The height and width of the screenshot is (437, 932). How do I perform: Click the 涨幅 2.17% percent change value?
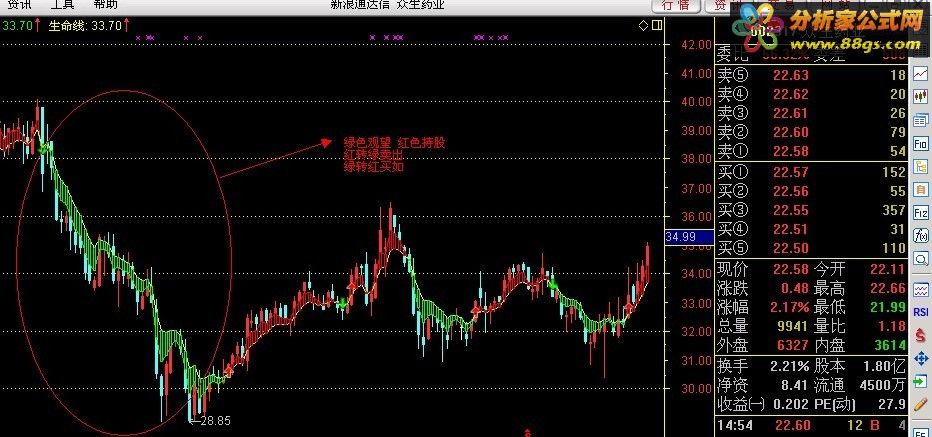click(x=791, y=308)
